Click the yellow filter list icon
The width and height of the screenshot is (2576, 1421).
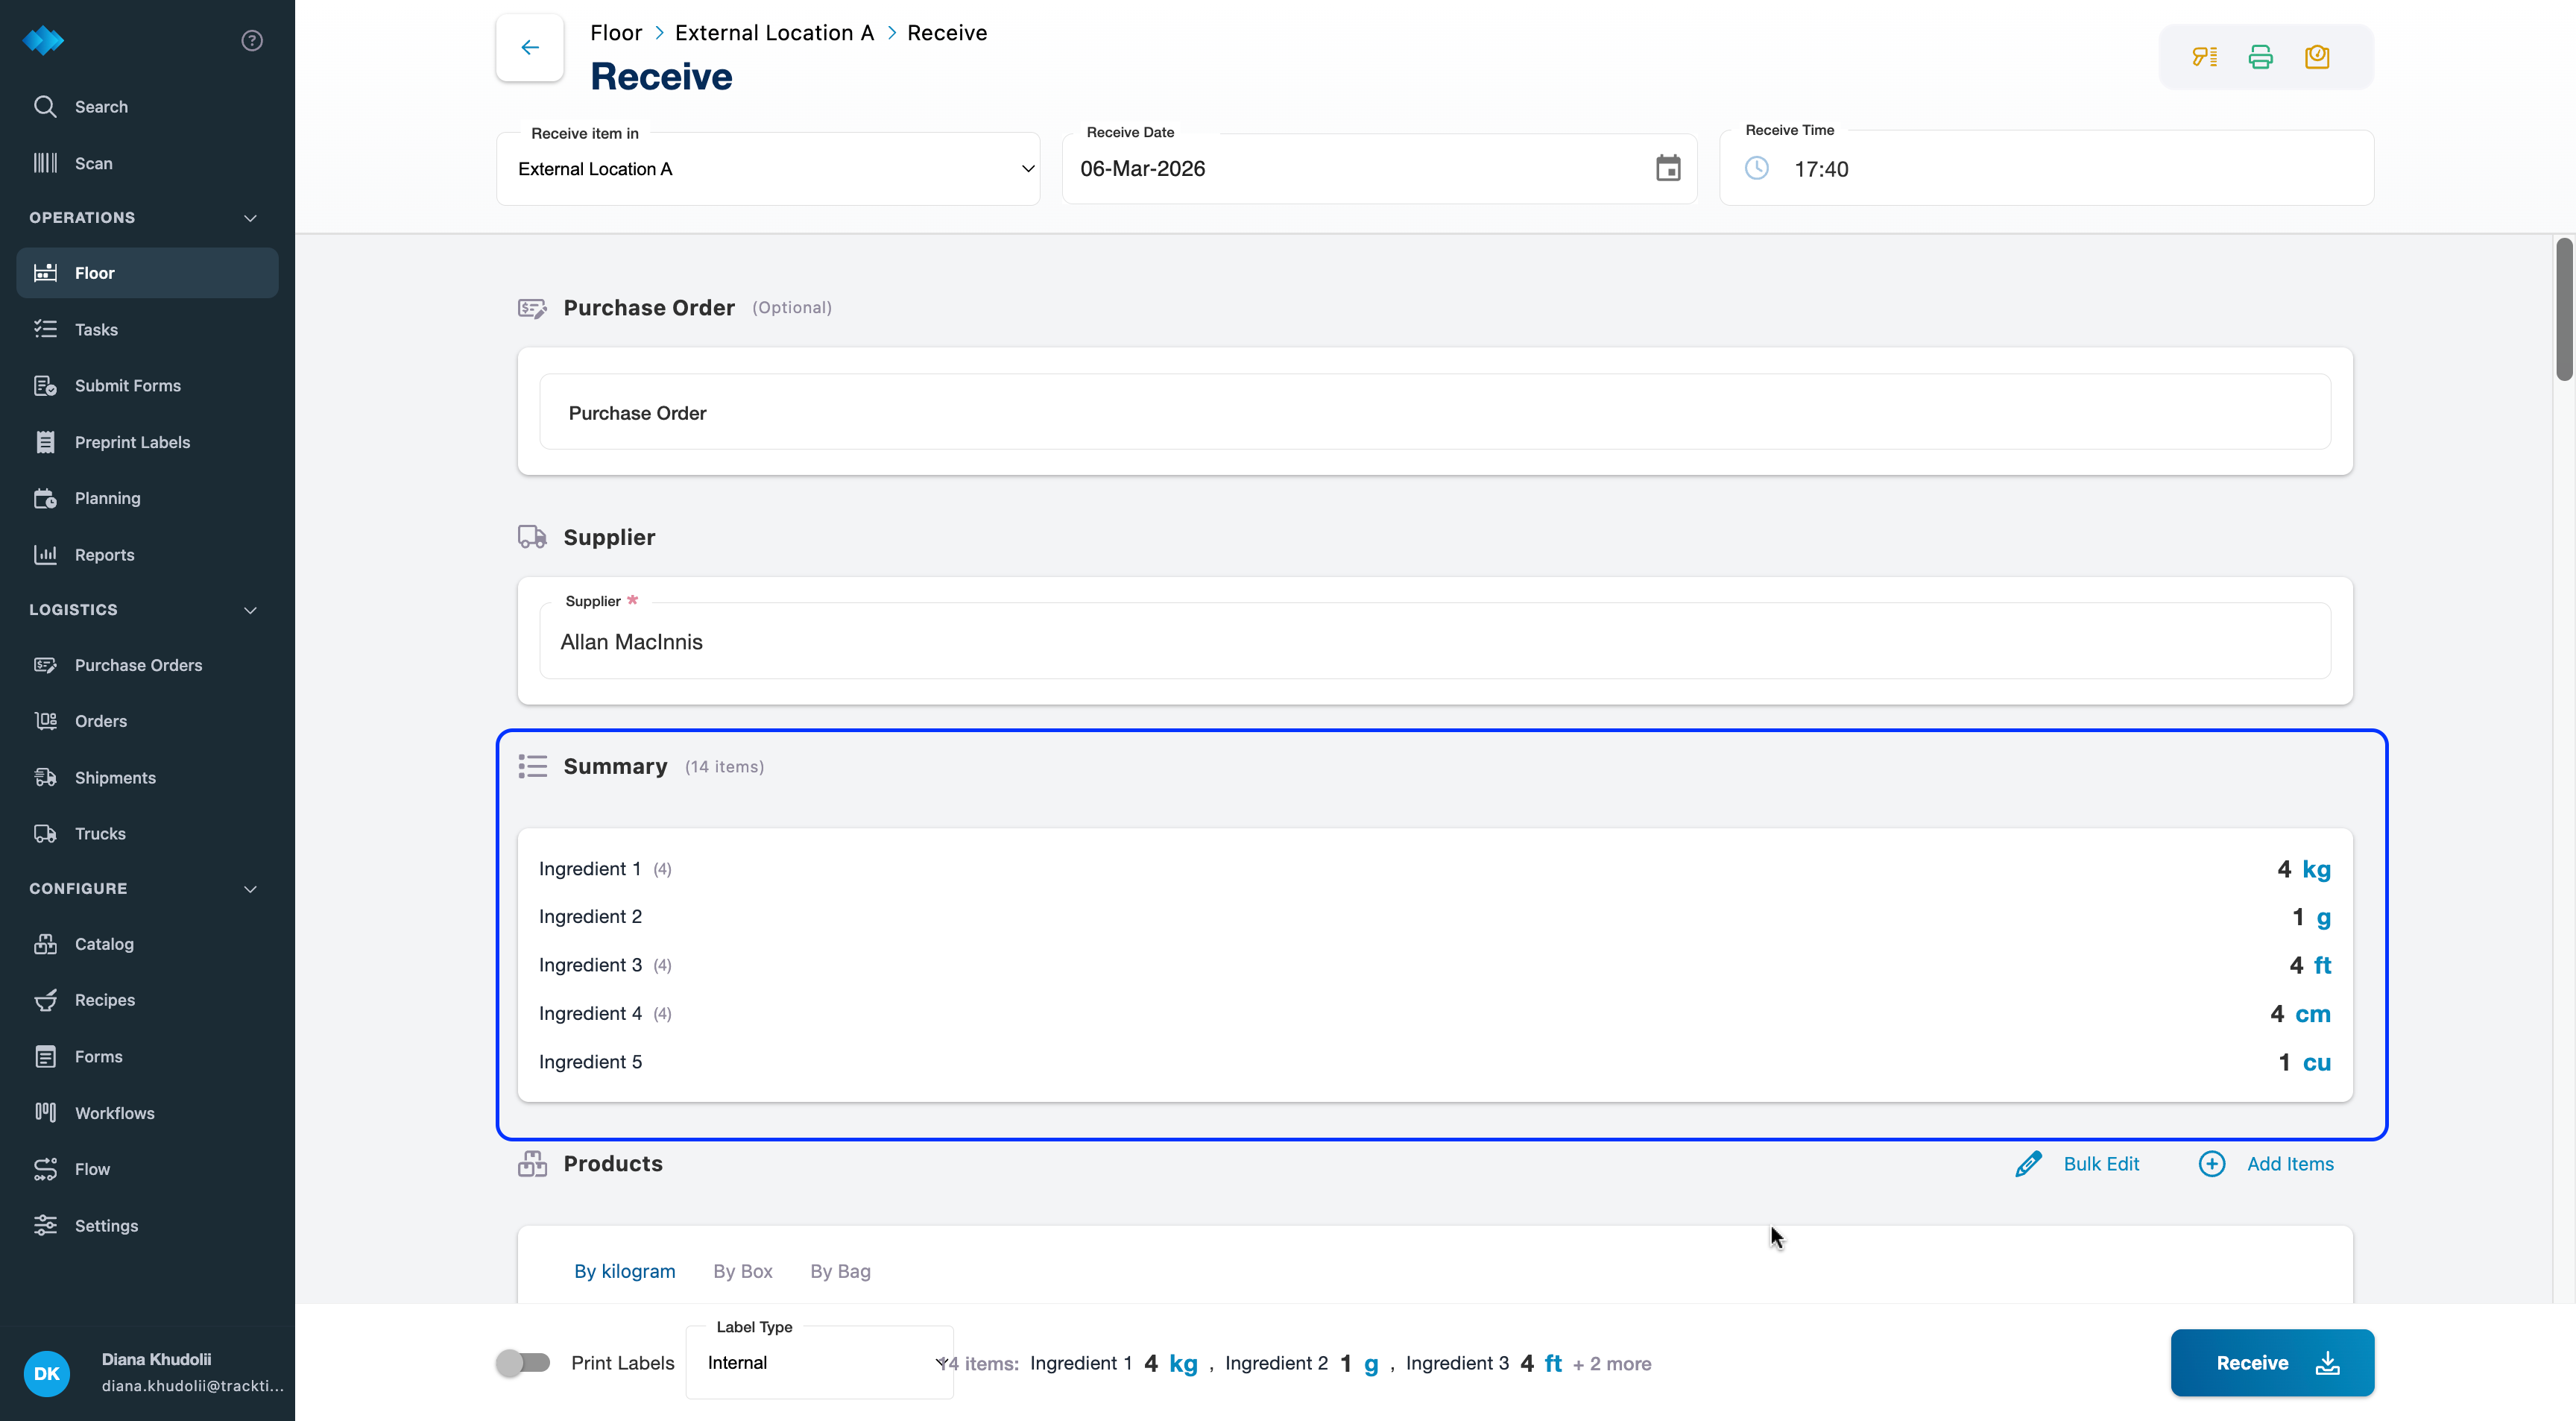coord(2204,57)
